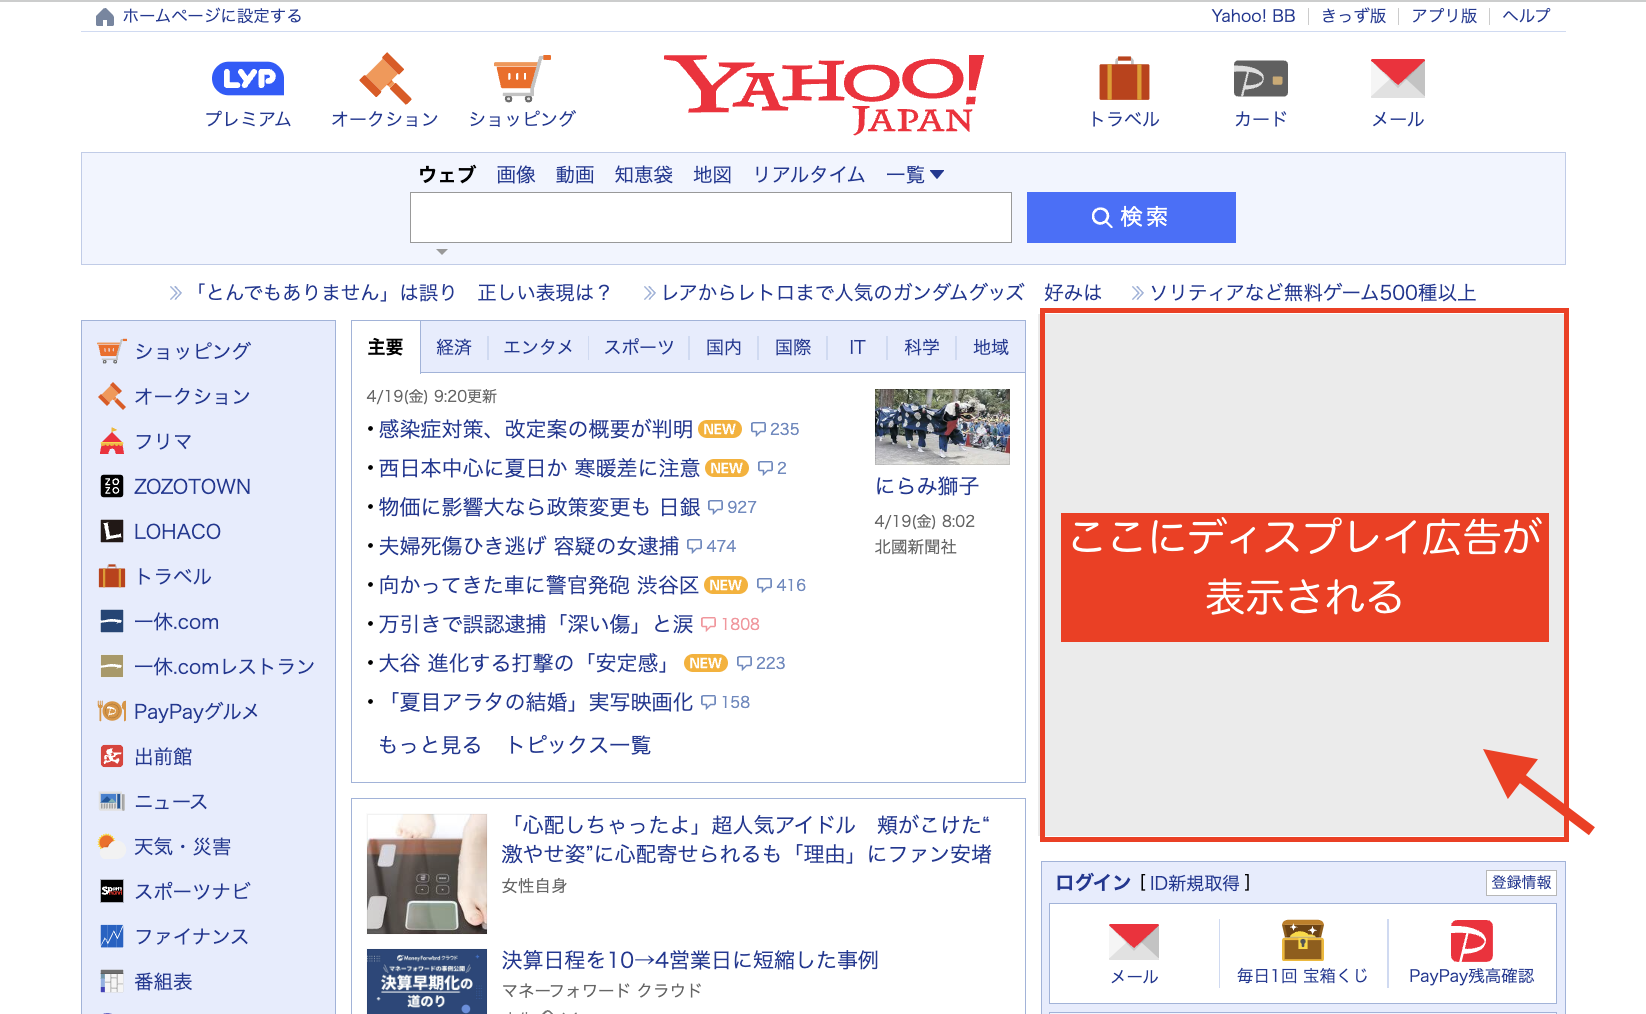Click the Yahoo! JAPAN logo
This screenshot has width=1646, height=1014.
[823, 94]
